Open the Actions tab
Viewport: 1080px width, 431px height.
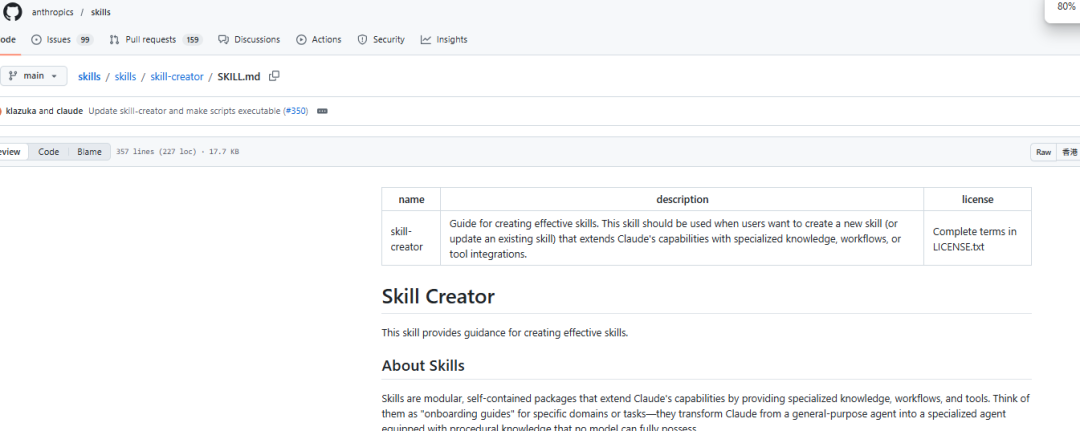coord(319,40)
